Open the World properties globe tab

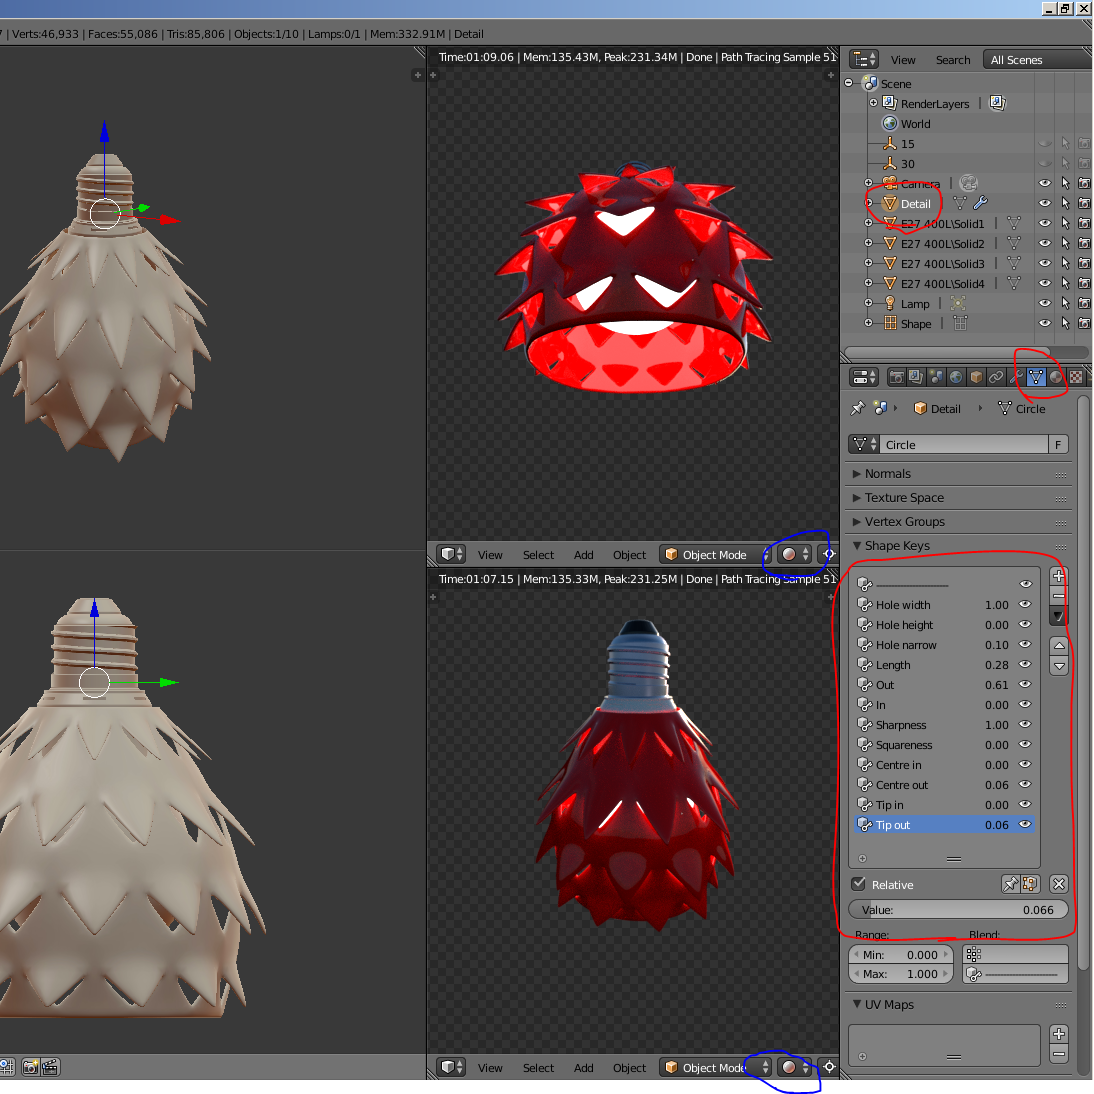pos(956,377)
